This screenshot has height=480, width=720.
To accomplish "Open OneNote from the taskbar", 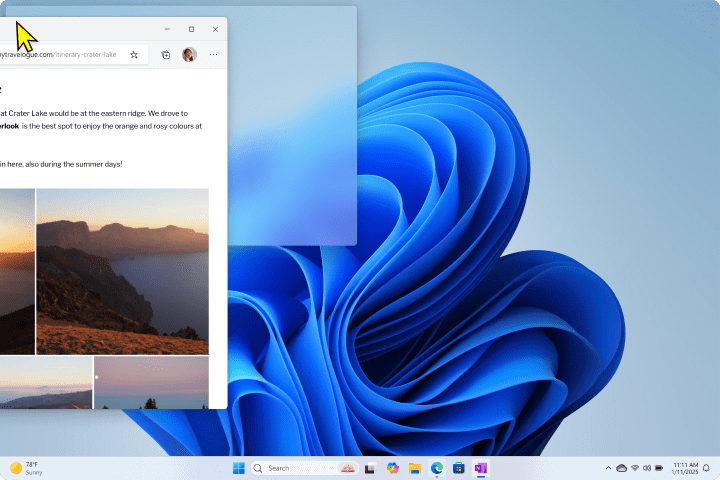I will coord(481,468).
